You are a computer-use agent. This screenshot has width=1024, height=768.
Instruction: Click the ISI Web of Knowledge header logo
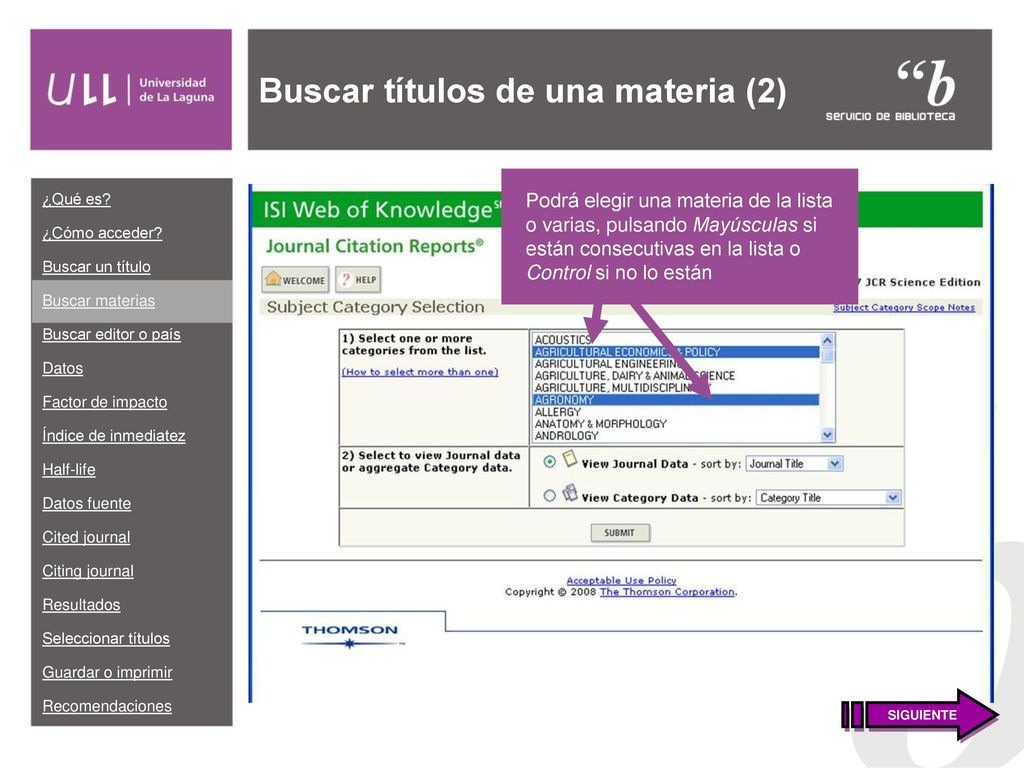pos(382,210)
